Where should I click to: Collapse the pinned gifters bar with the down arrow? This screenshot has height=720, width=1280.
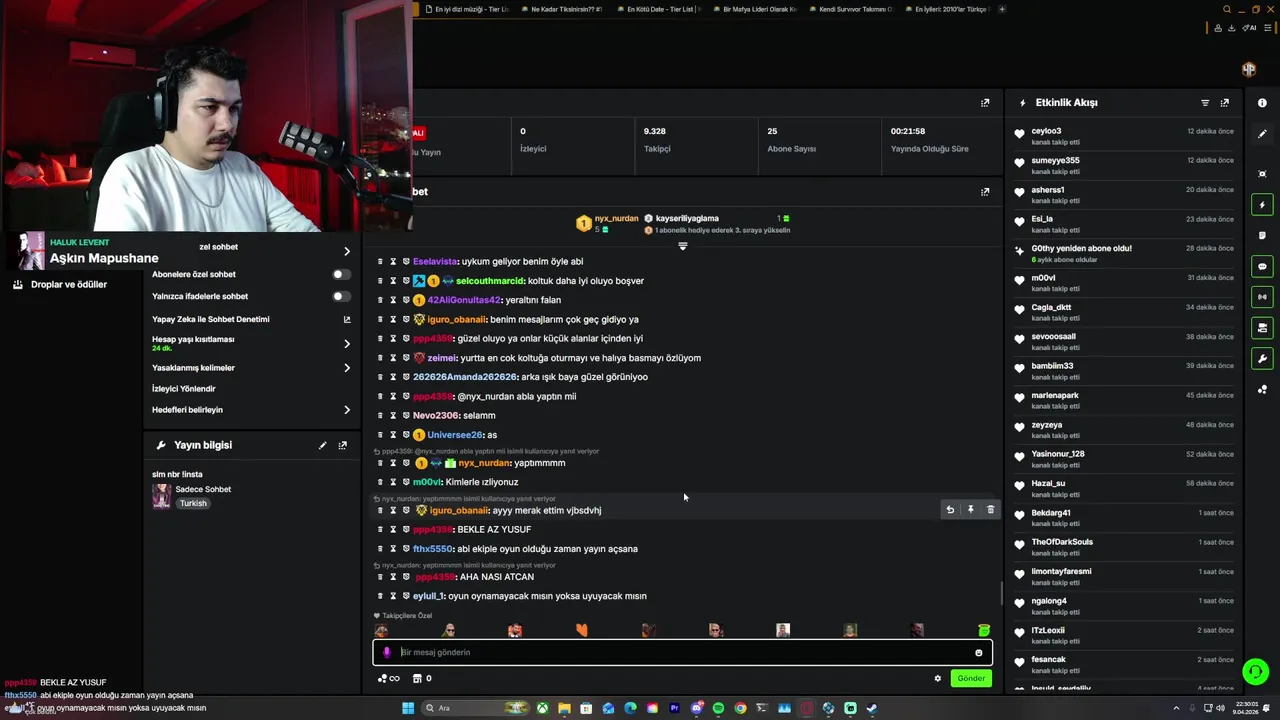(x=683, y=246)
